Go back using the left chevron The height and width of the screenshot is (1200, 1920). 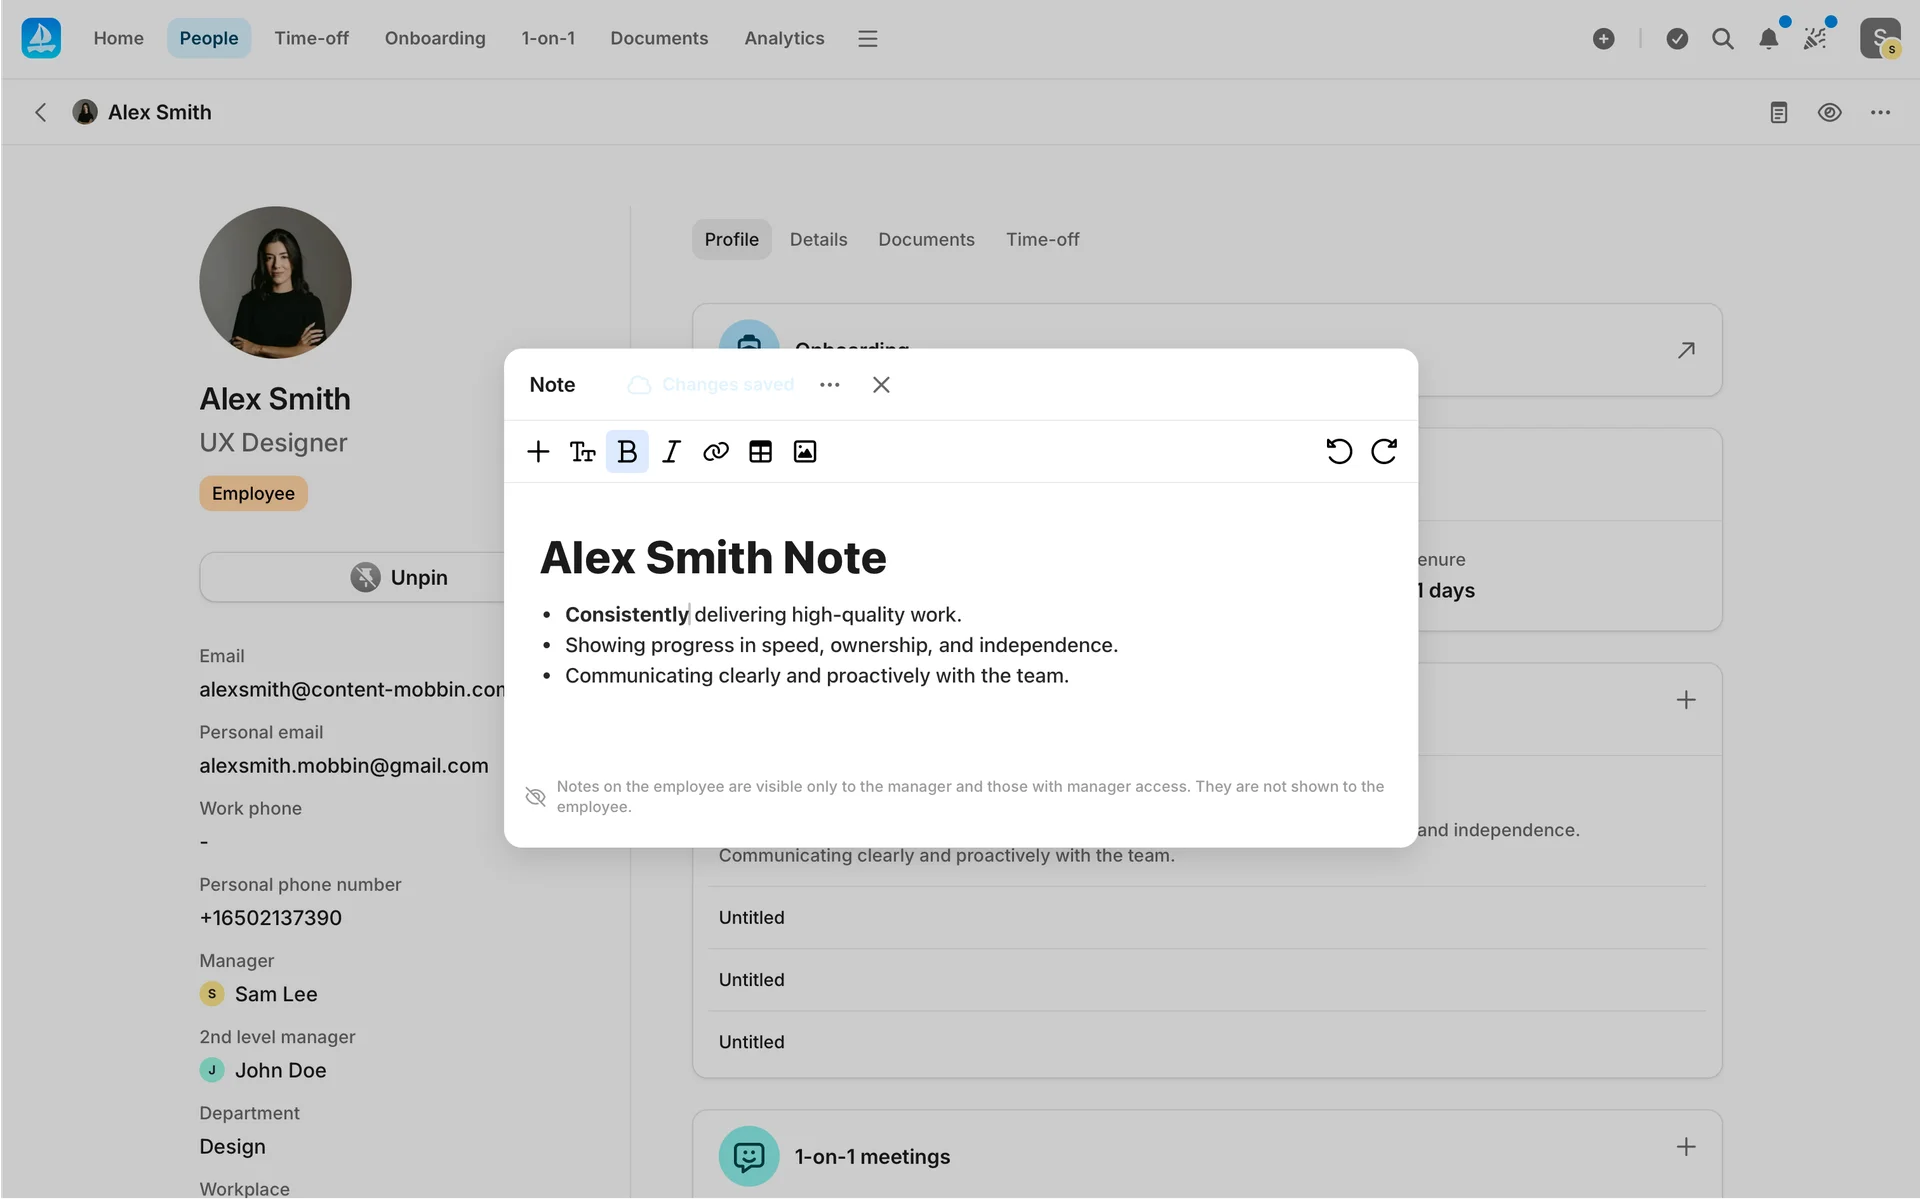pyautogui.click(x=41, y=112)
